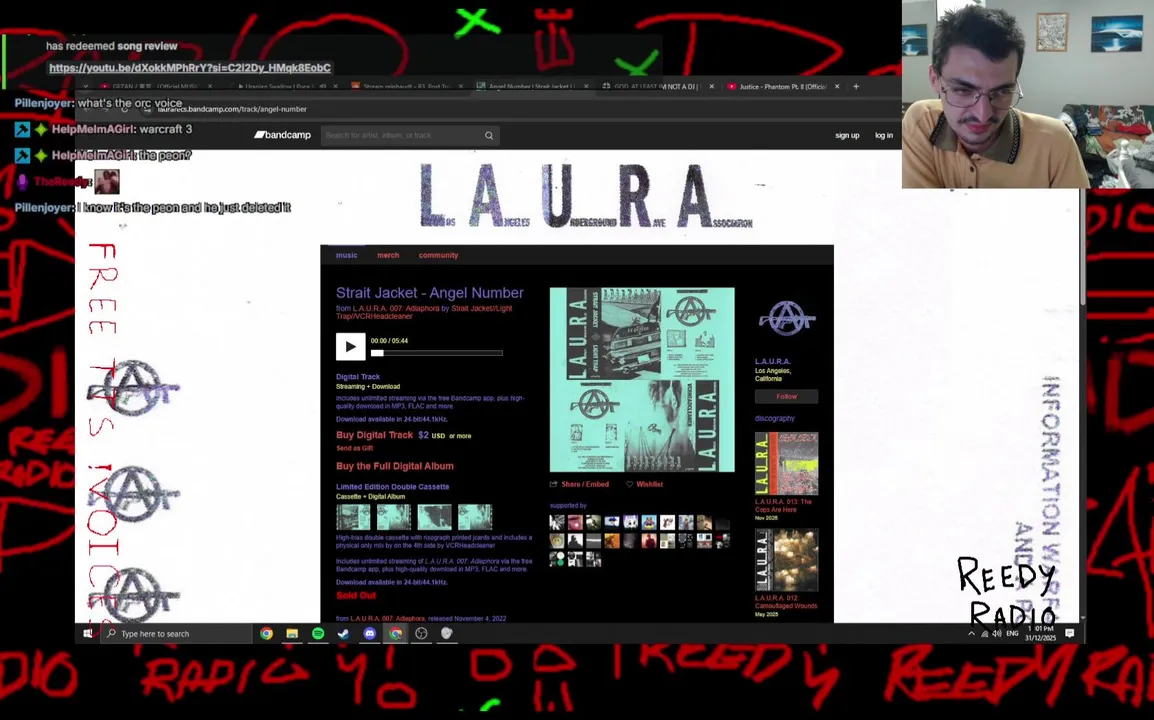Focus the artist, album, or track search field
This screenshot has height=720, width=1154.
pos(403,135)
